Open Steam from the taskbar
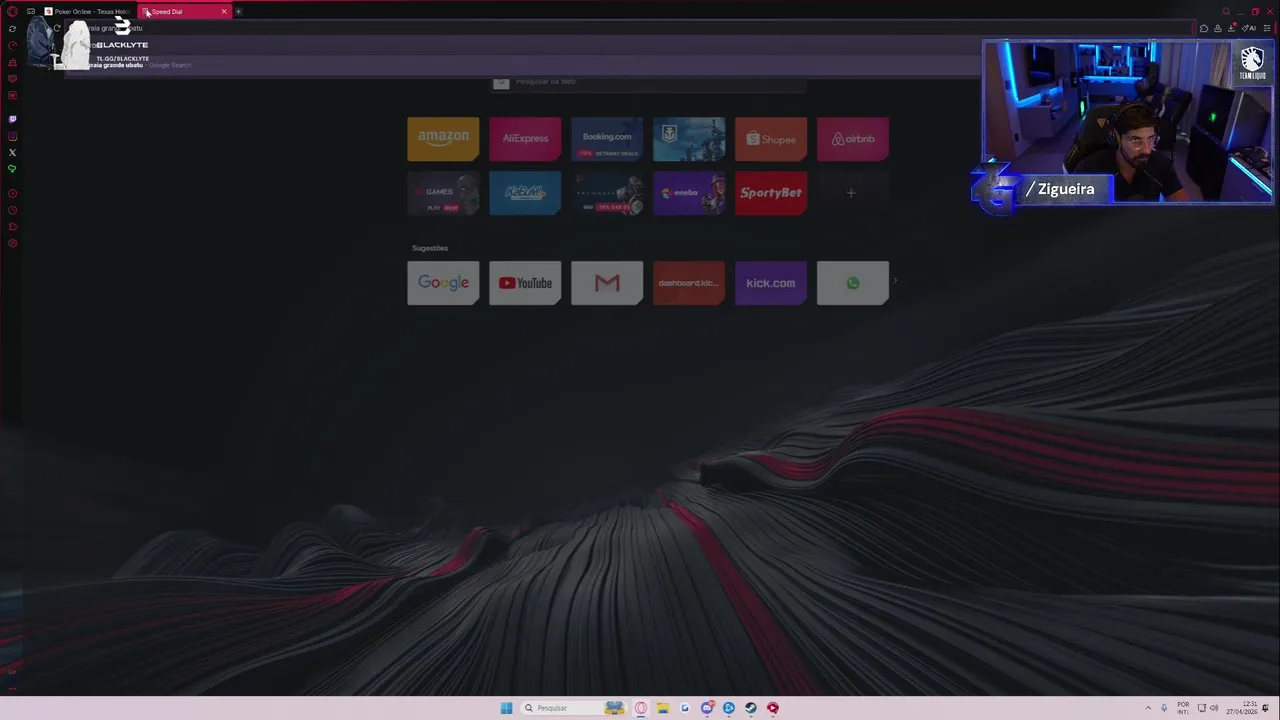The image size is (1280, 720). click(x=750, y=708)
